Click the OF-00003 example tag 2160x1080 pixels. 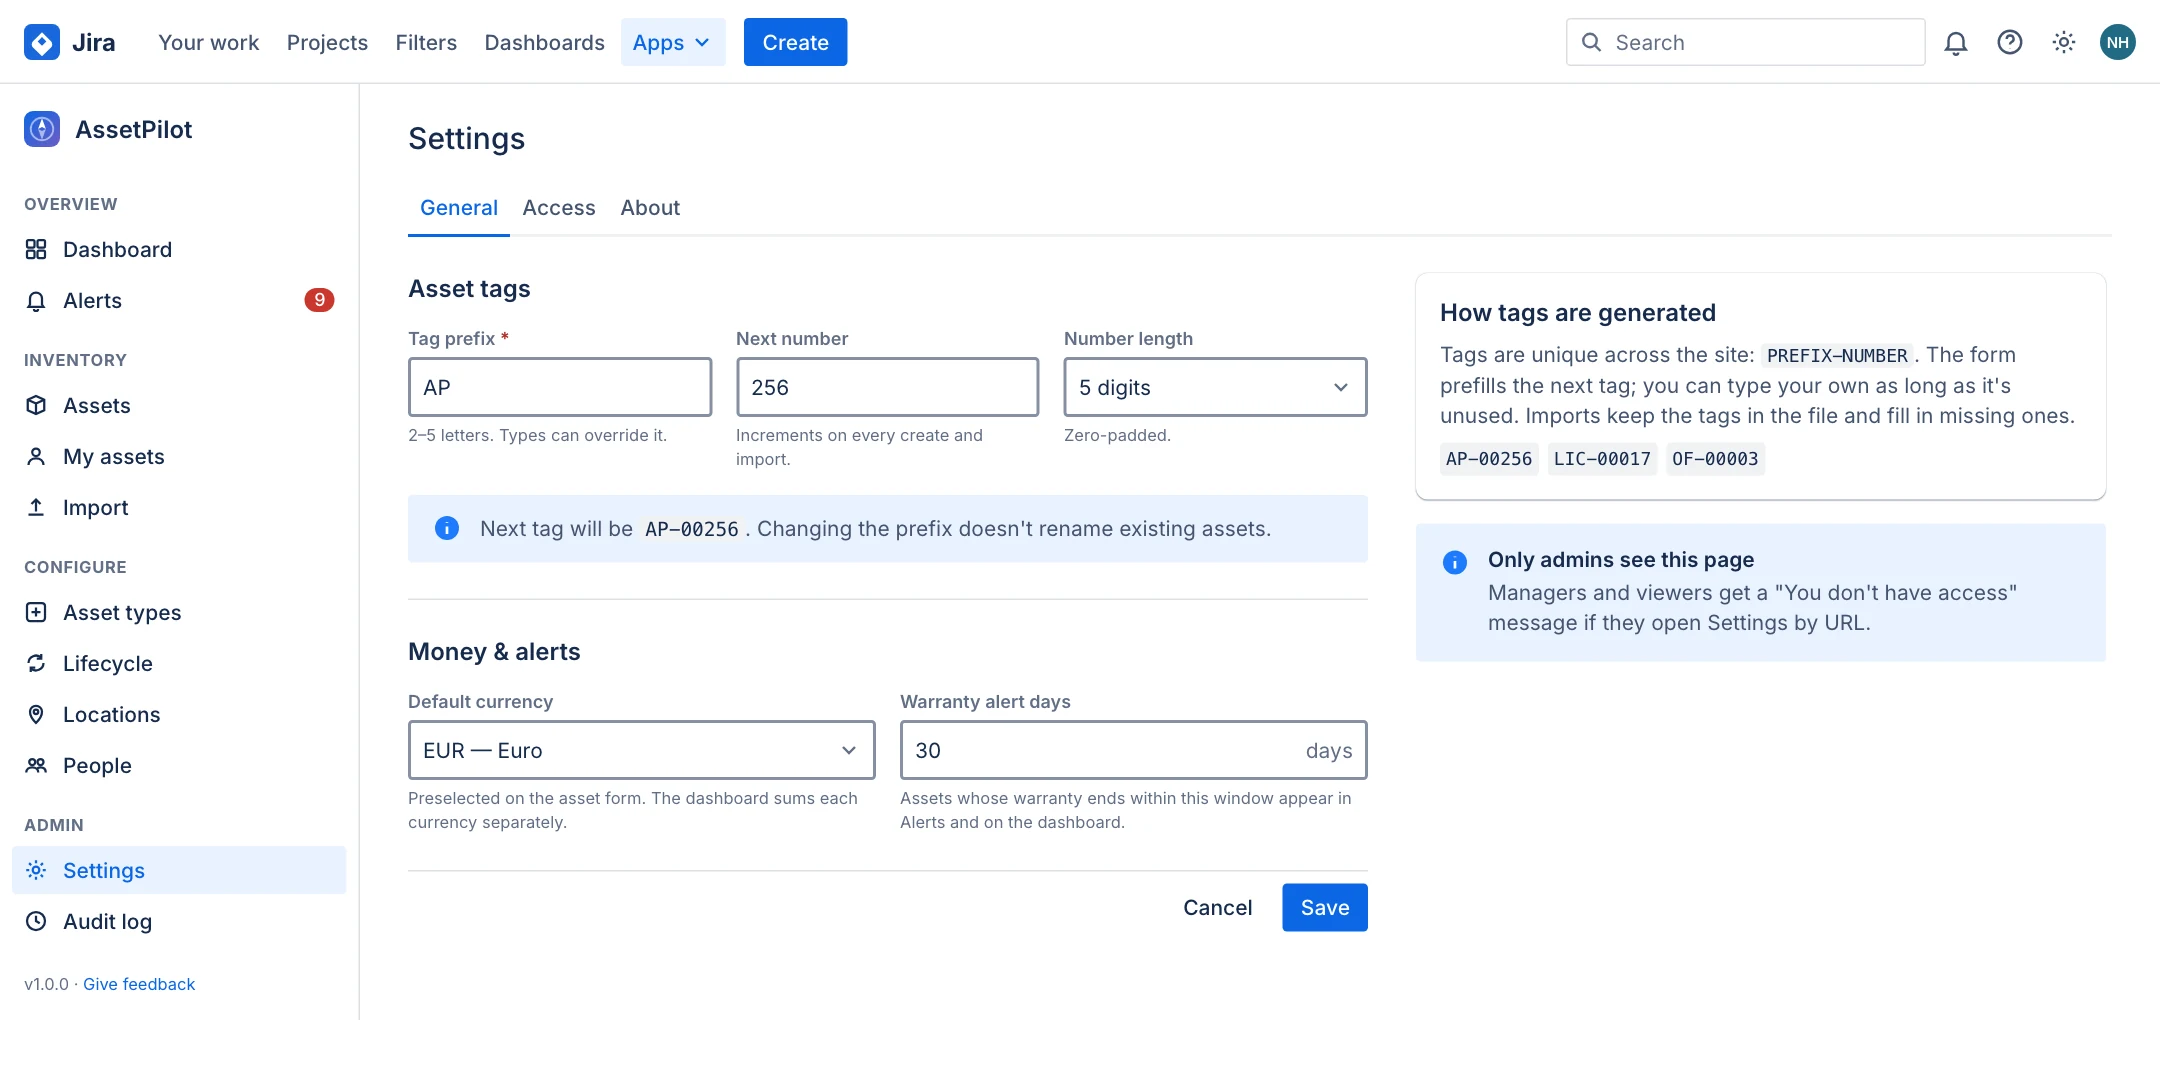coord(1715,459)
